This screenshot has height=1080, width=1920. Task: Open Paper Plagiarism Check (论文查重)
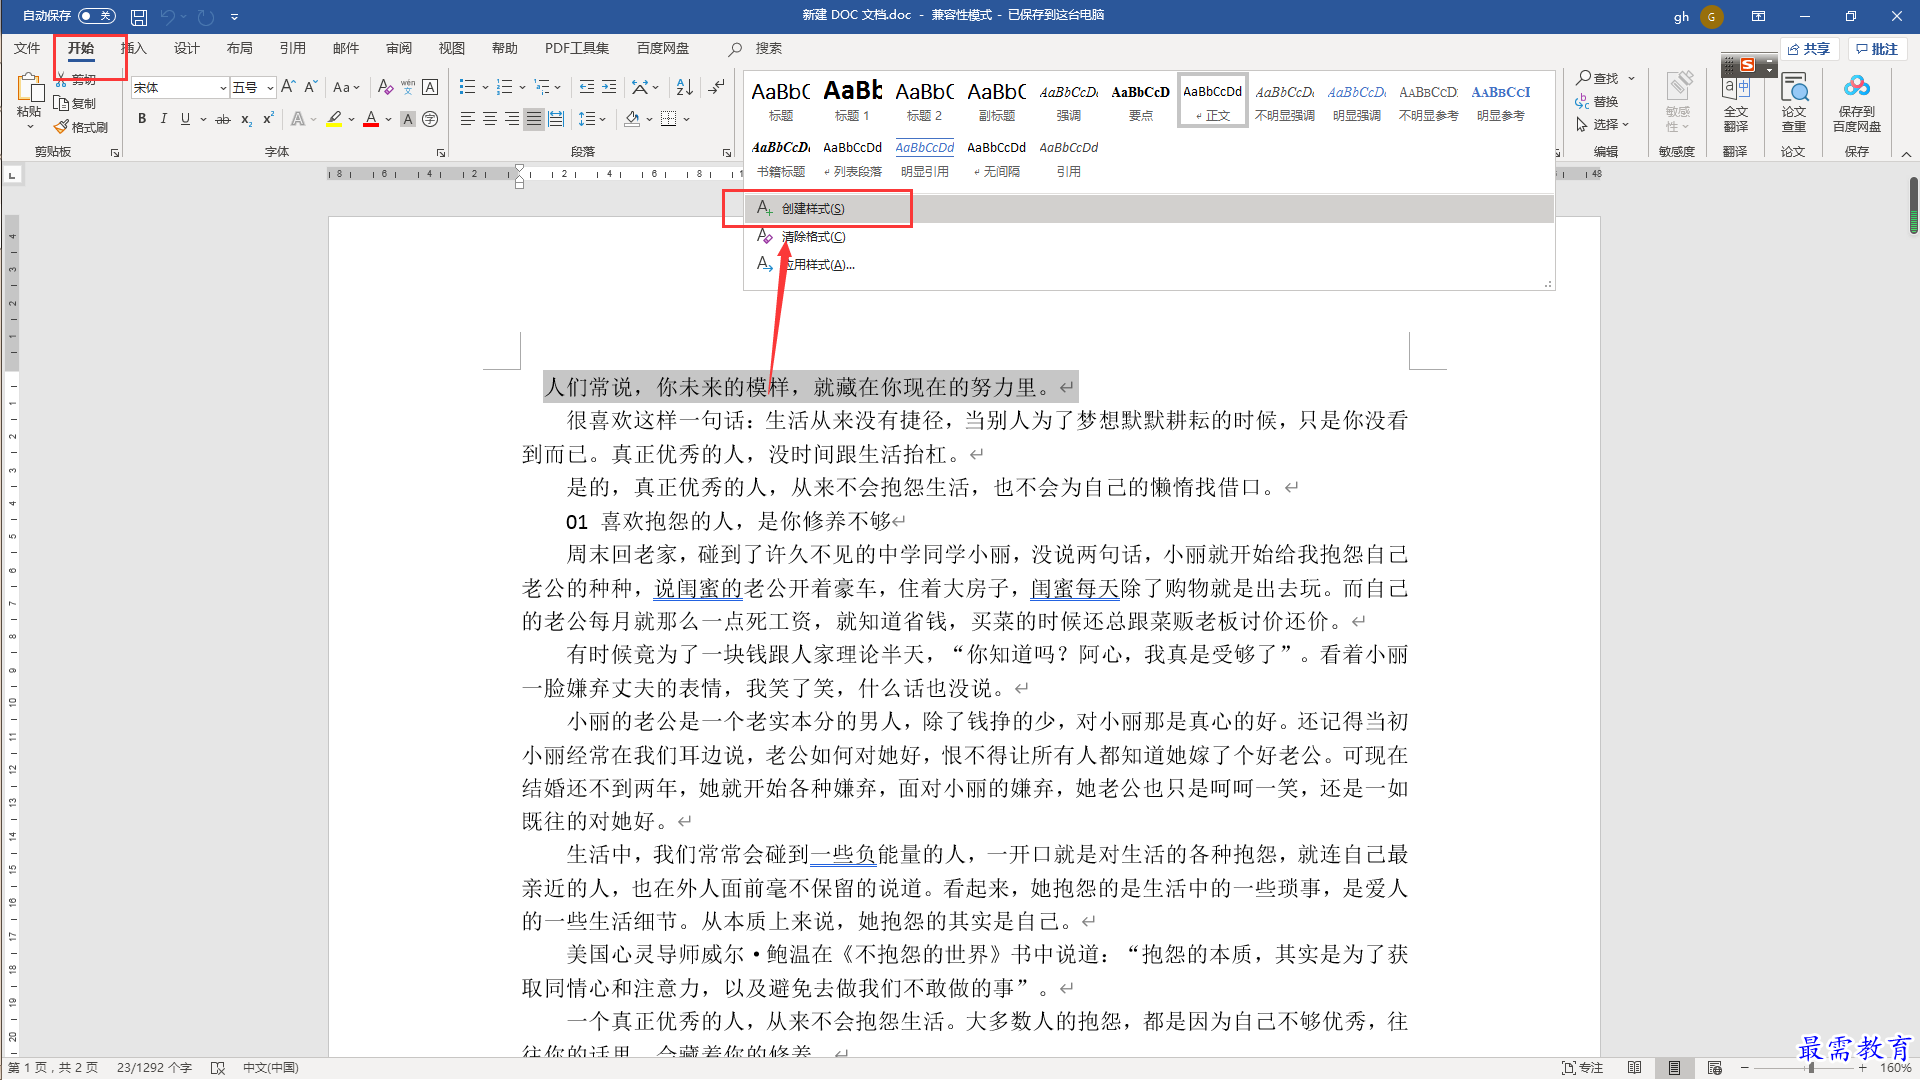[x=1794, y=103]
